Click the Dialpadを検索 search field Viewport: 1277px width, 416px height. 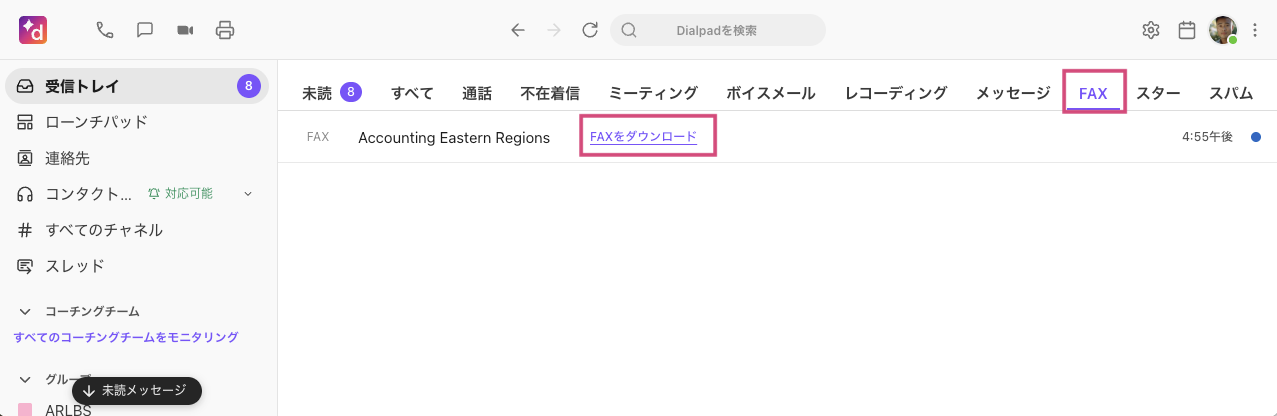(717, 30)
